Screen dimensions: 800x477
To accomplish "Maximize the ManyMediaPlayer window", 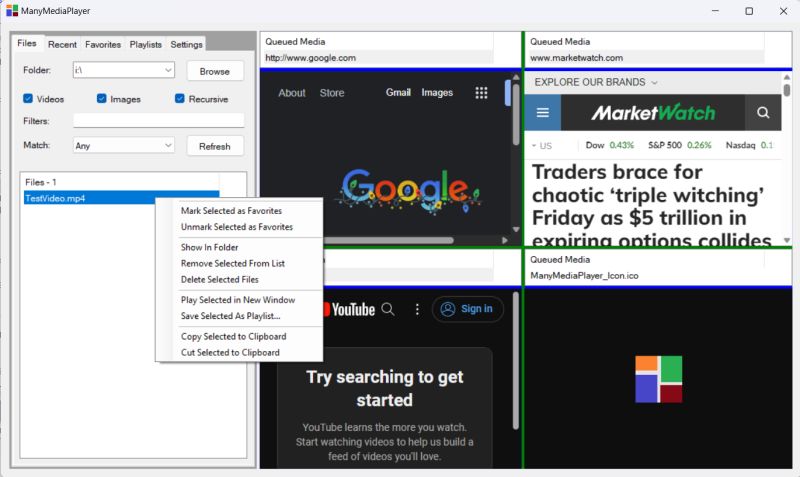I will coord(749,11).
